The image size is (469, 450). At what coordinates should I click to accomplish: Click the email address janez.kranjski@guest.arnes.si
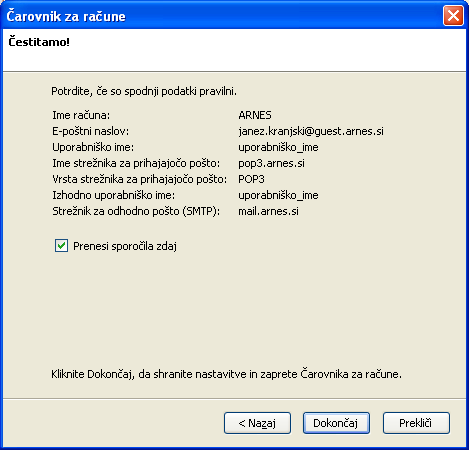click(x=311, y=131)
